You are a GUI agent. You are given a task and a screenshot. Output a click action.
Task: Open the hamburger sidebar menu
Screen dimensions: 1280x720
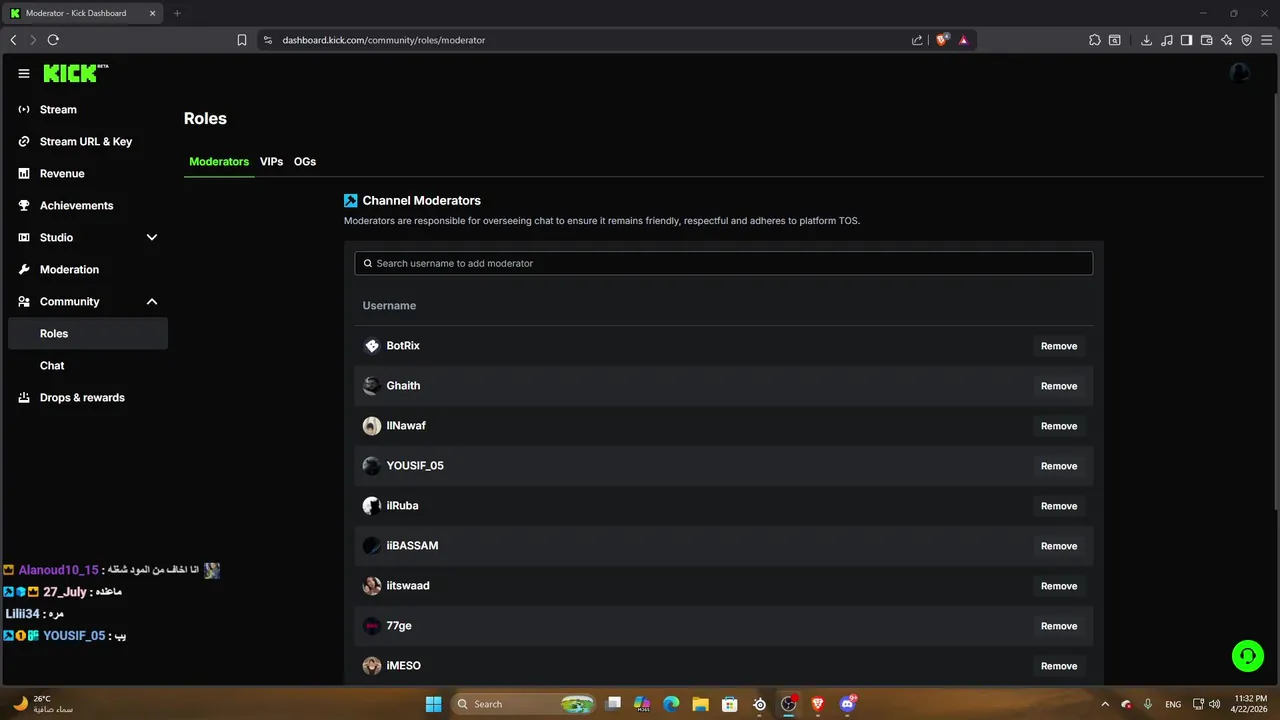pos(24,74)
